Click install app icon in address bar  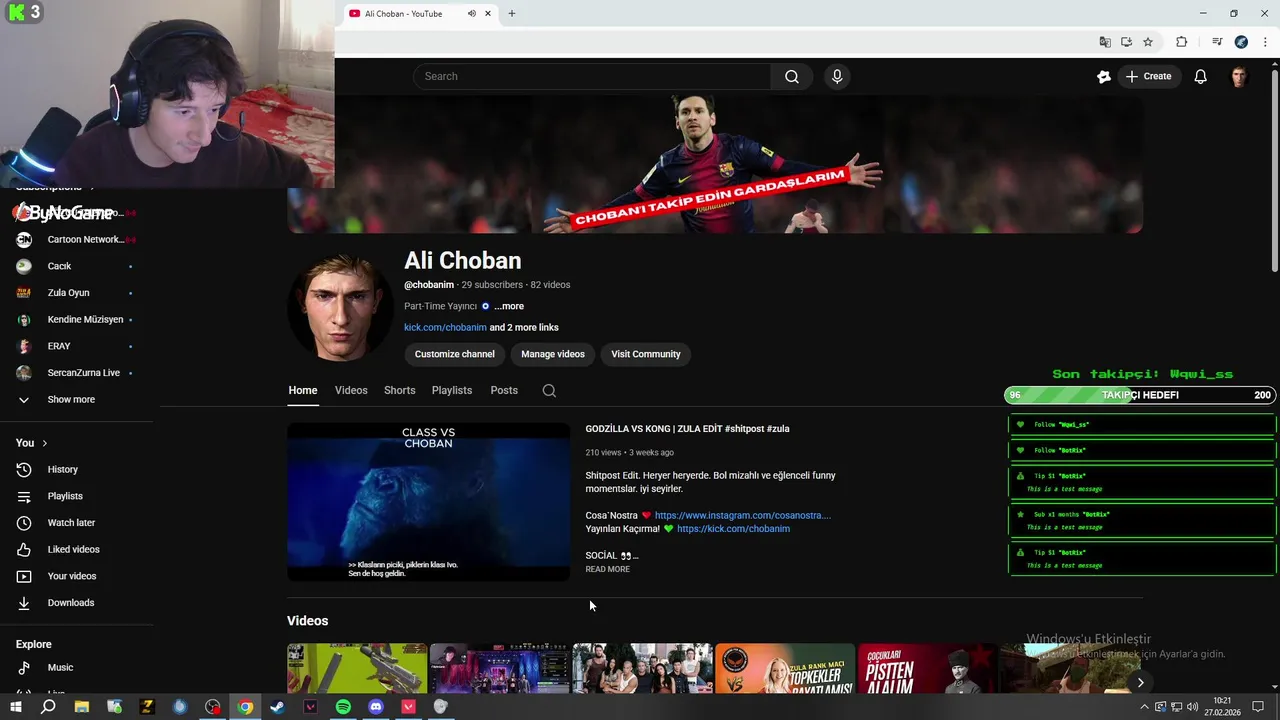1126,42
